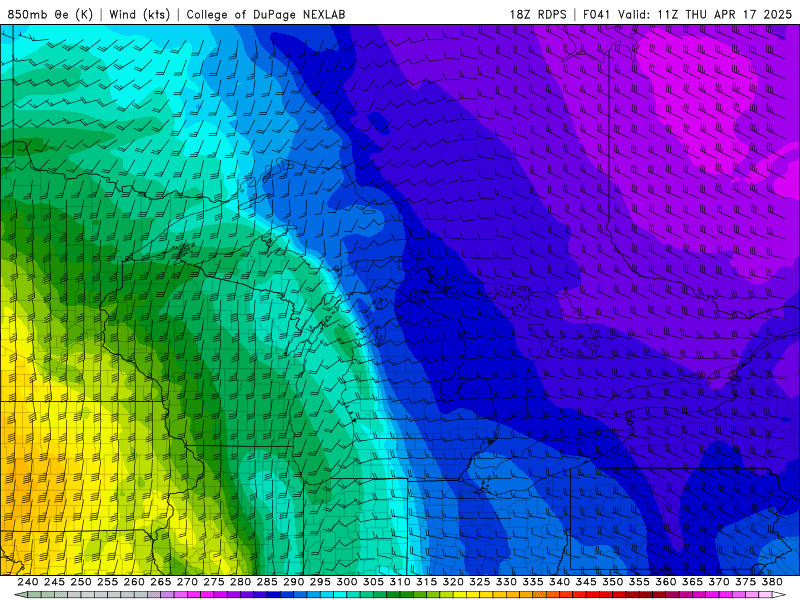Click the 320 value in legend
Viewport: 800px width, 600px height.
click(x=453, y=582)
